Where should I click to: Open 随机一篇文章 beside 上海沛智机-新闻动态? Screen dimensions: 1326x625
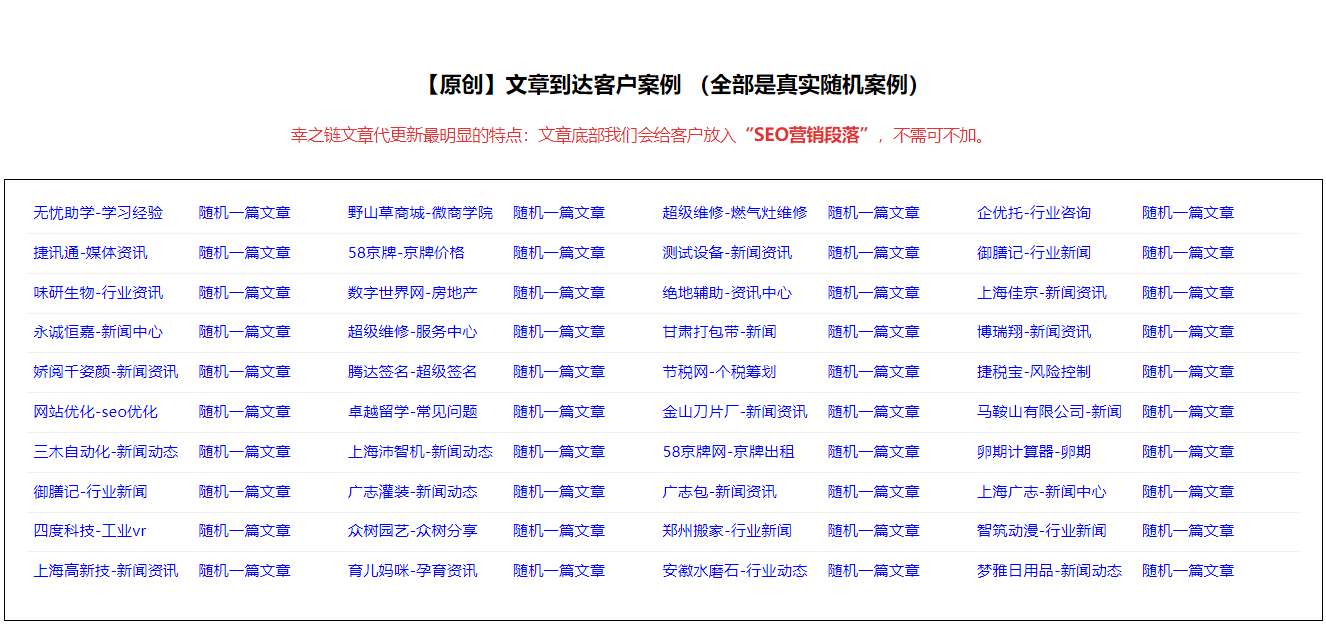(559, 452)
